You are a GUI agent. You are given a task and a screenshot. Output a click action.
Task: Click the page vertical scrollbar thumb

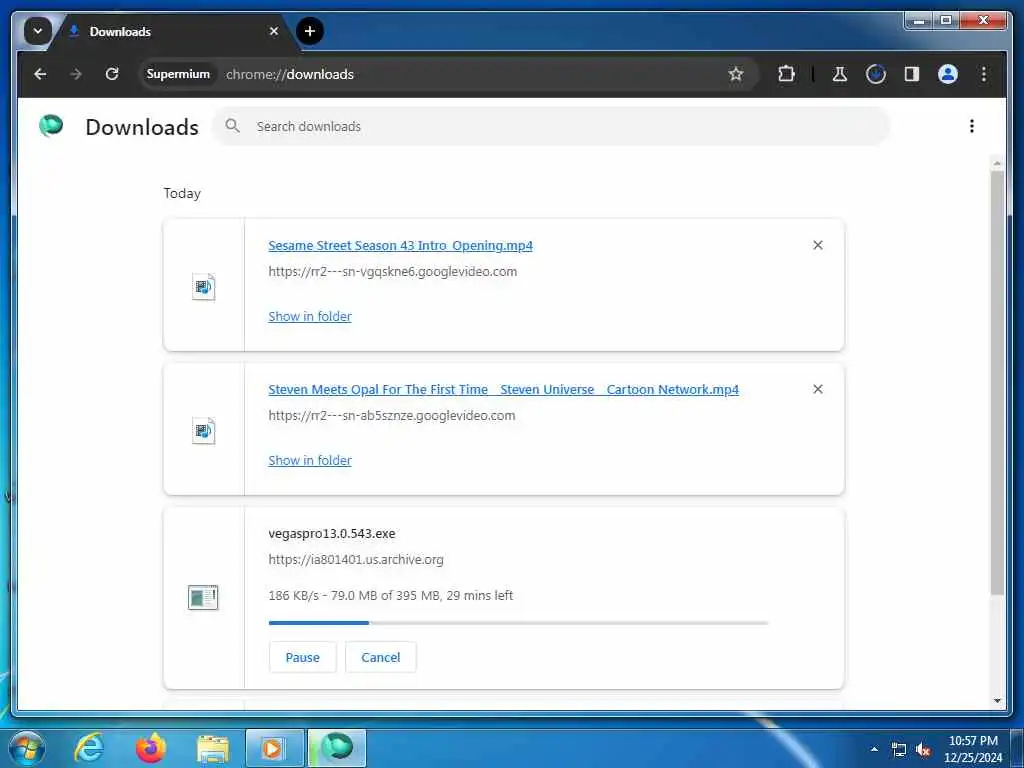[997, 383]
